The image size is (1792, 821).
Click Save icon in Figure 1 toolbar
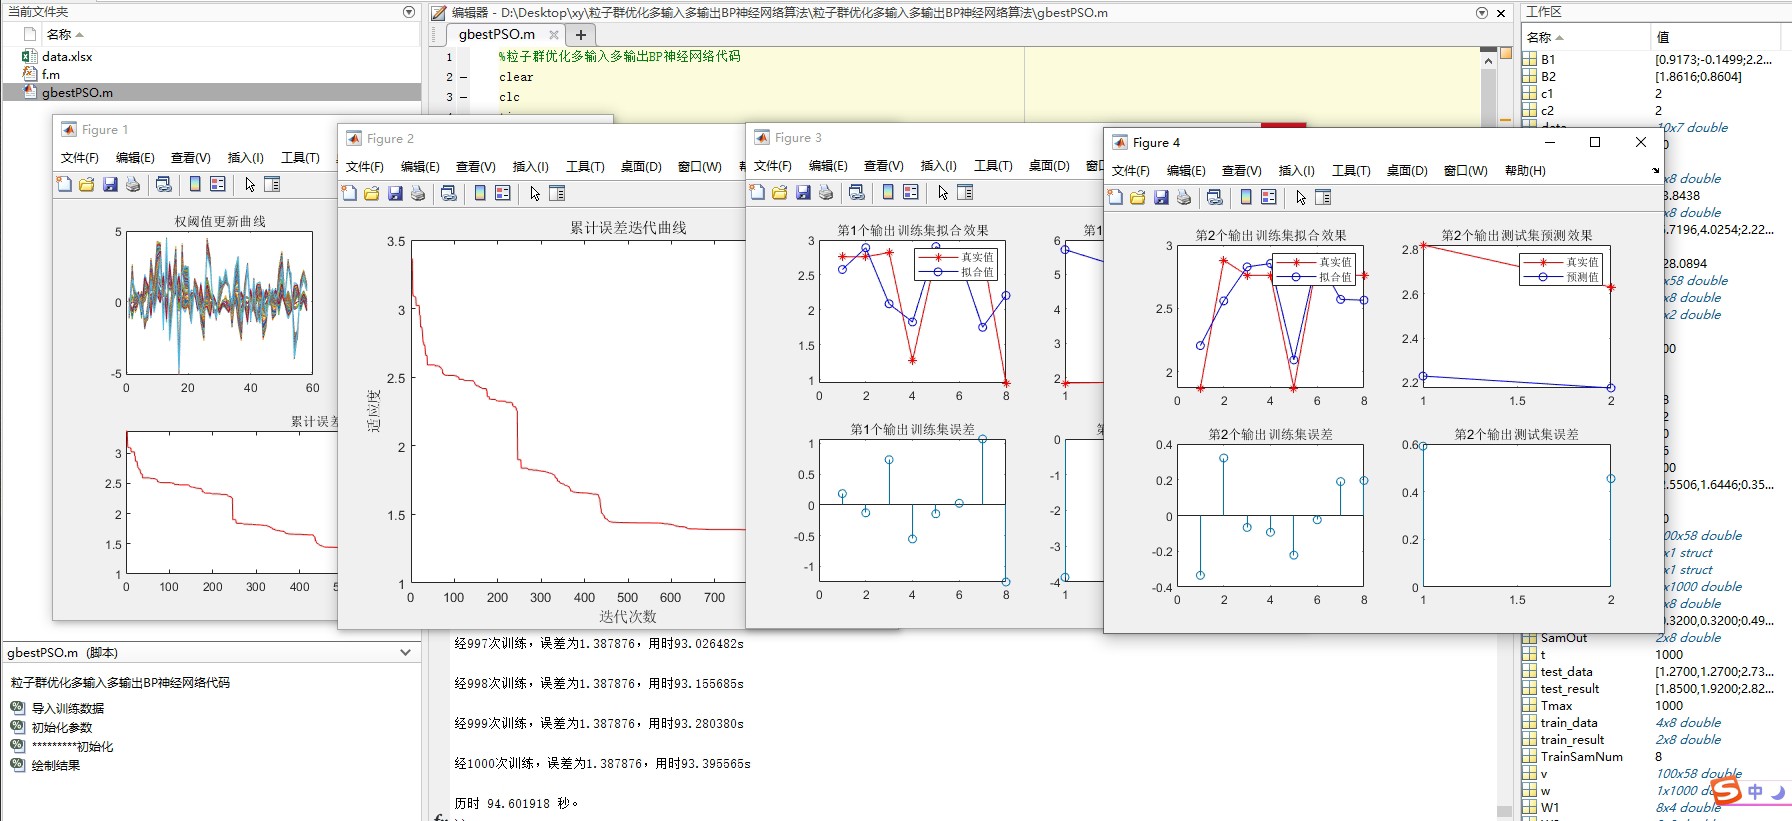coord(110,184)
